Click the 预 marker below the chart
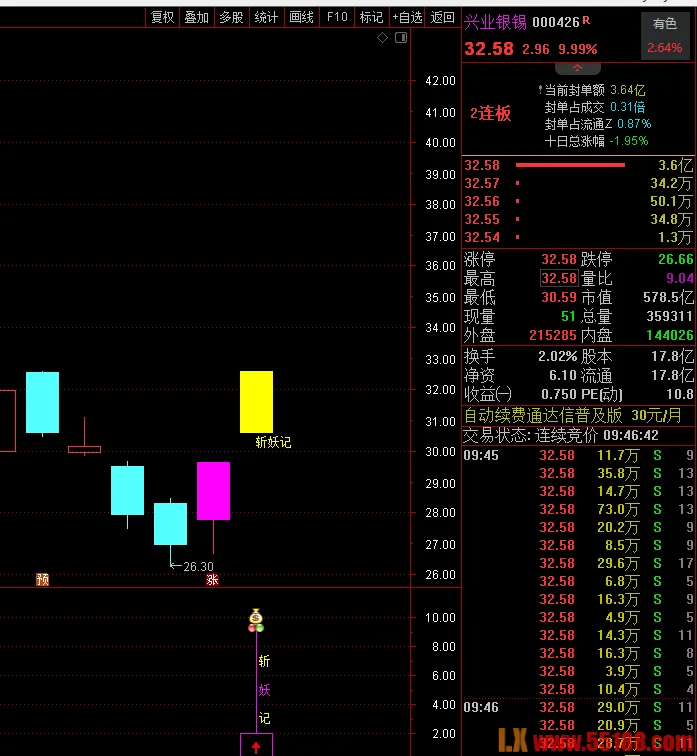Screen dimensions: 697x756 click(42, 579)
